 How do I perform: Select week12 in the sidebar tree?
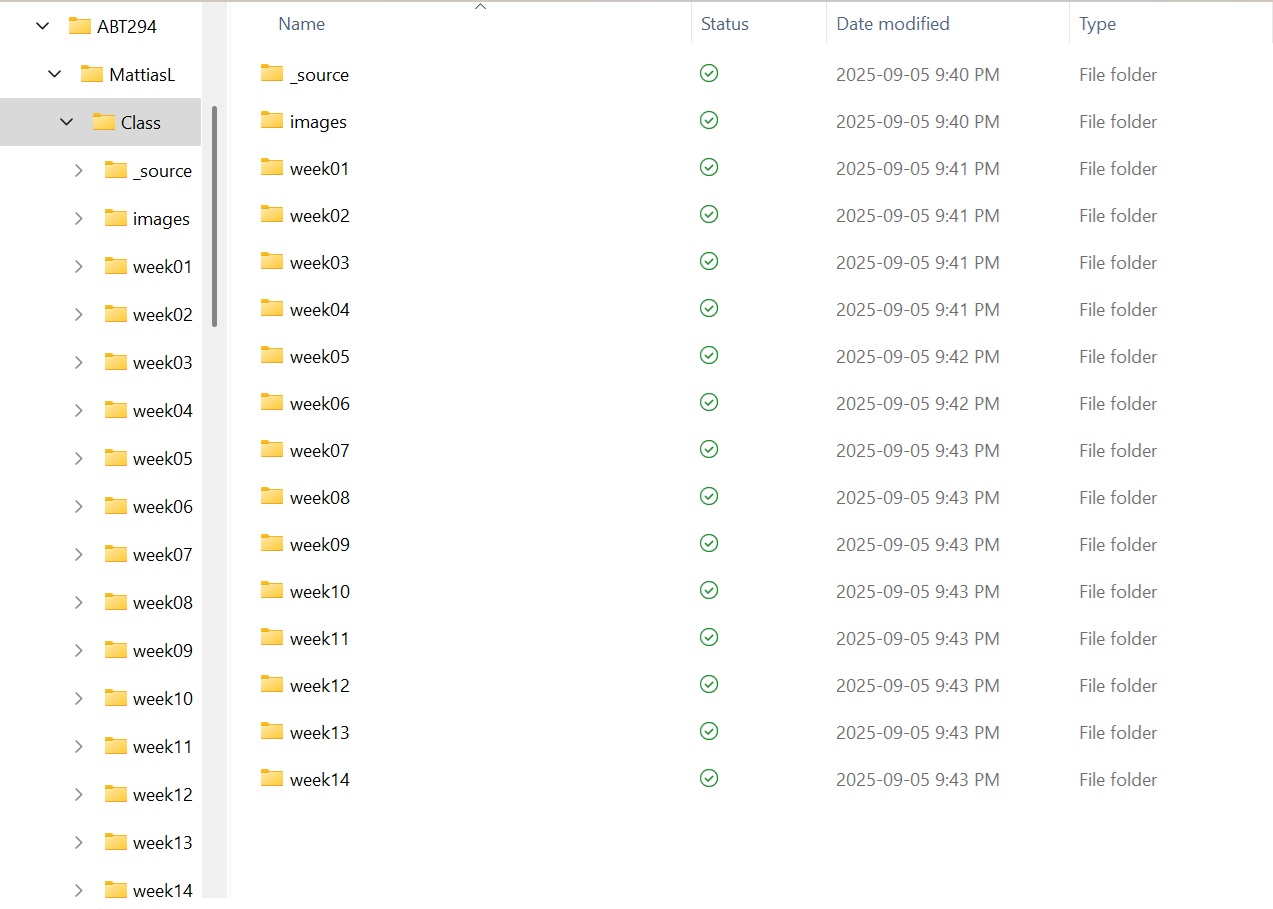click(x=162, y=795)
